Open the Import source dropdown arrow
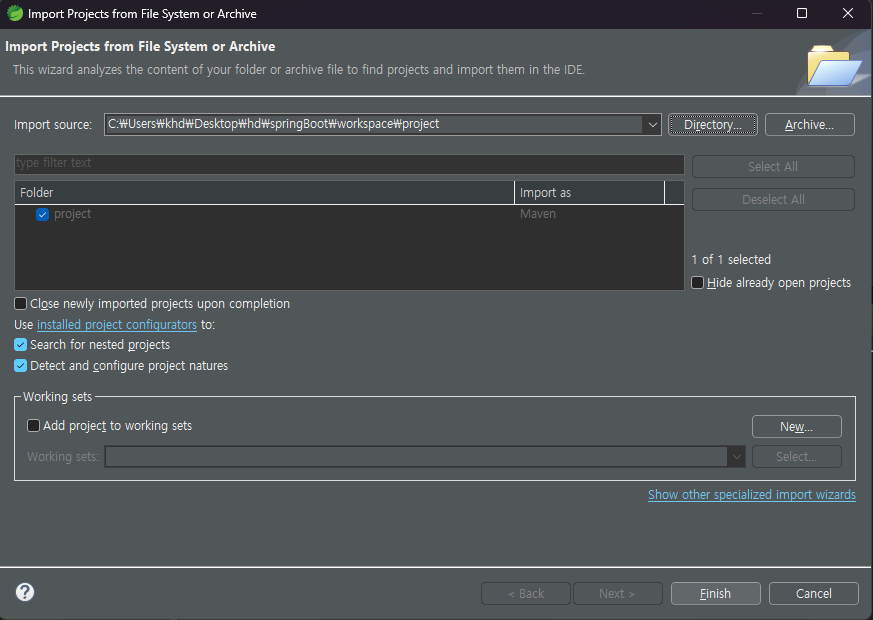The width and height of the screenshot is (873, 620). [x=653, y=125]
